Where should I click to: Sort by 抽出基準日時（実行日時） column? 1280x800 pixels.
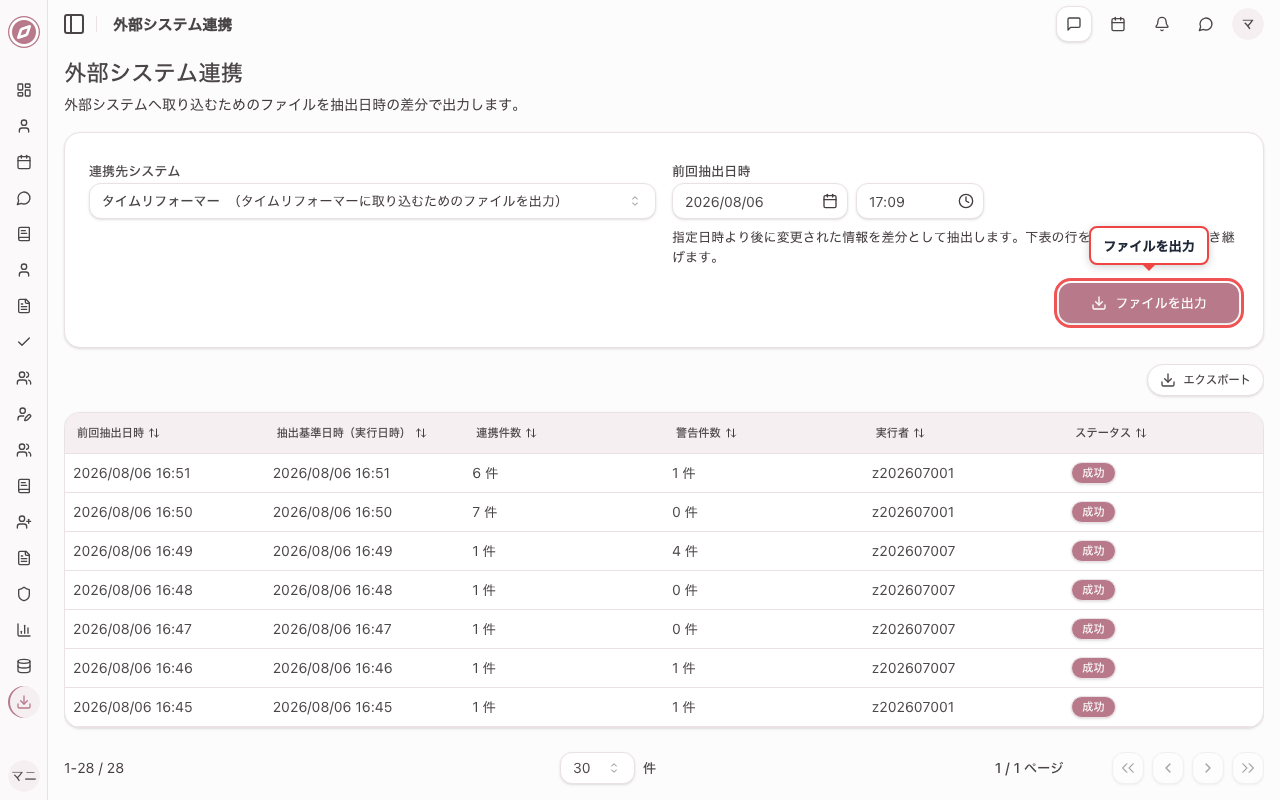coord(351,433)
